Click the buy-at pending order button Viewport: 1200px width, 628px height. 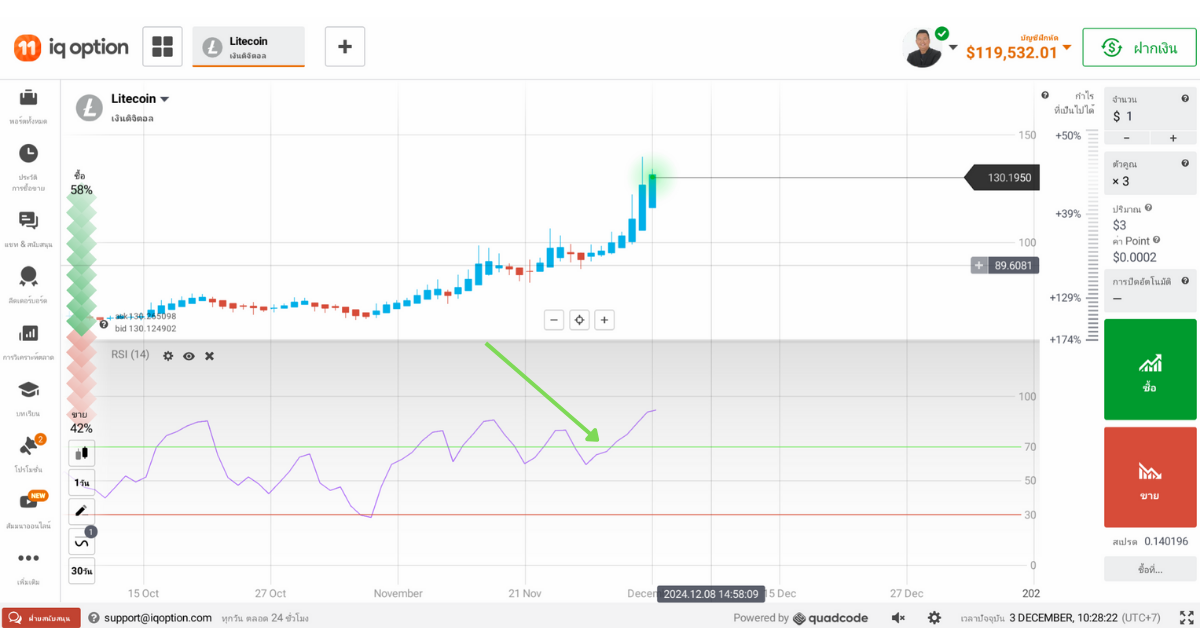pyautogui.click(x=1150, y=569)
